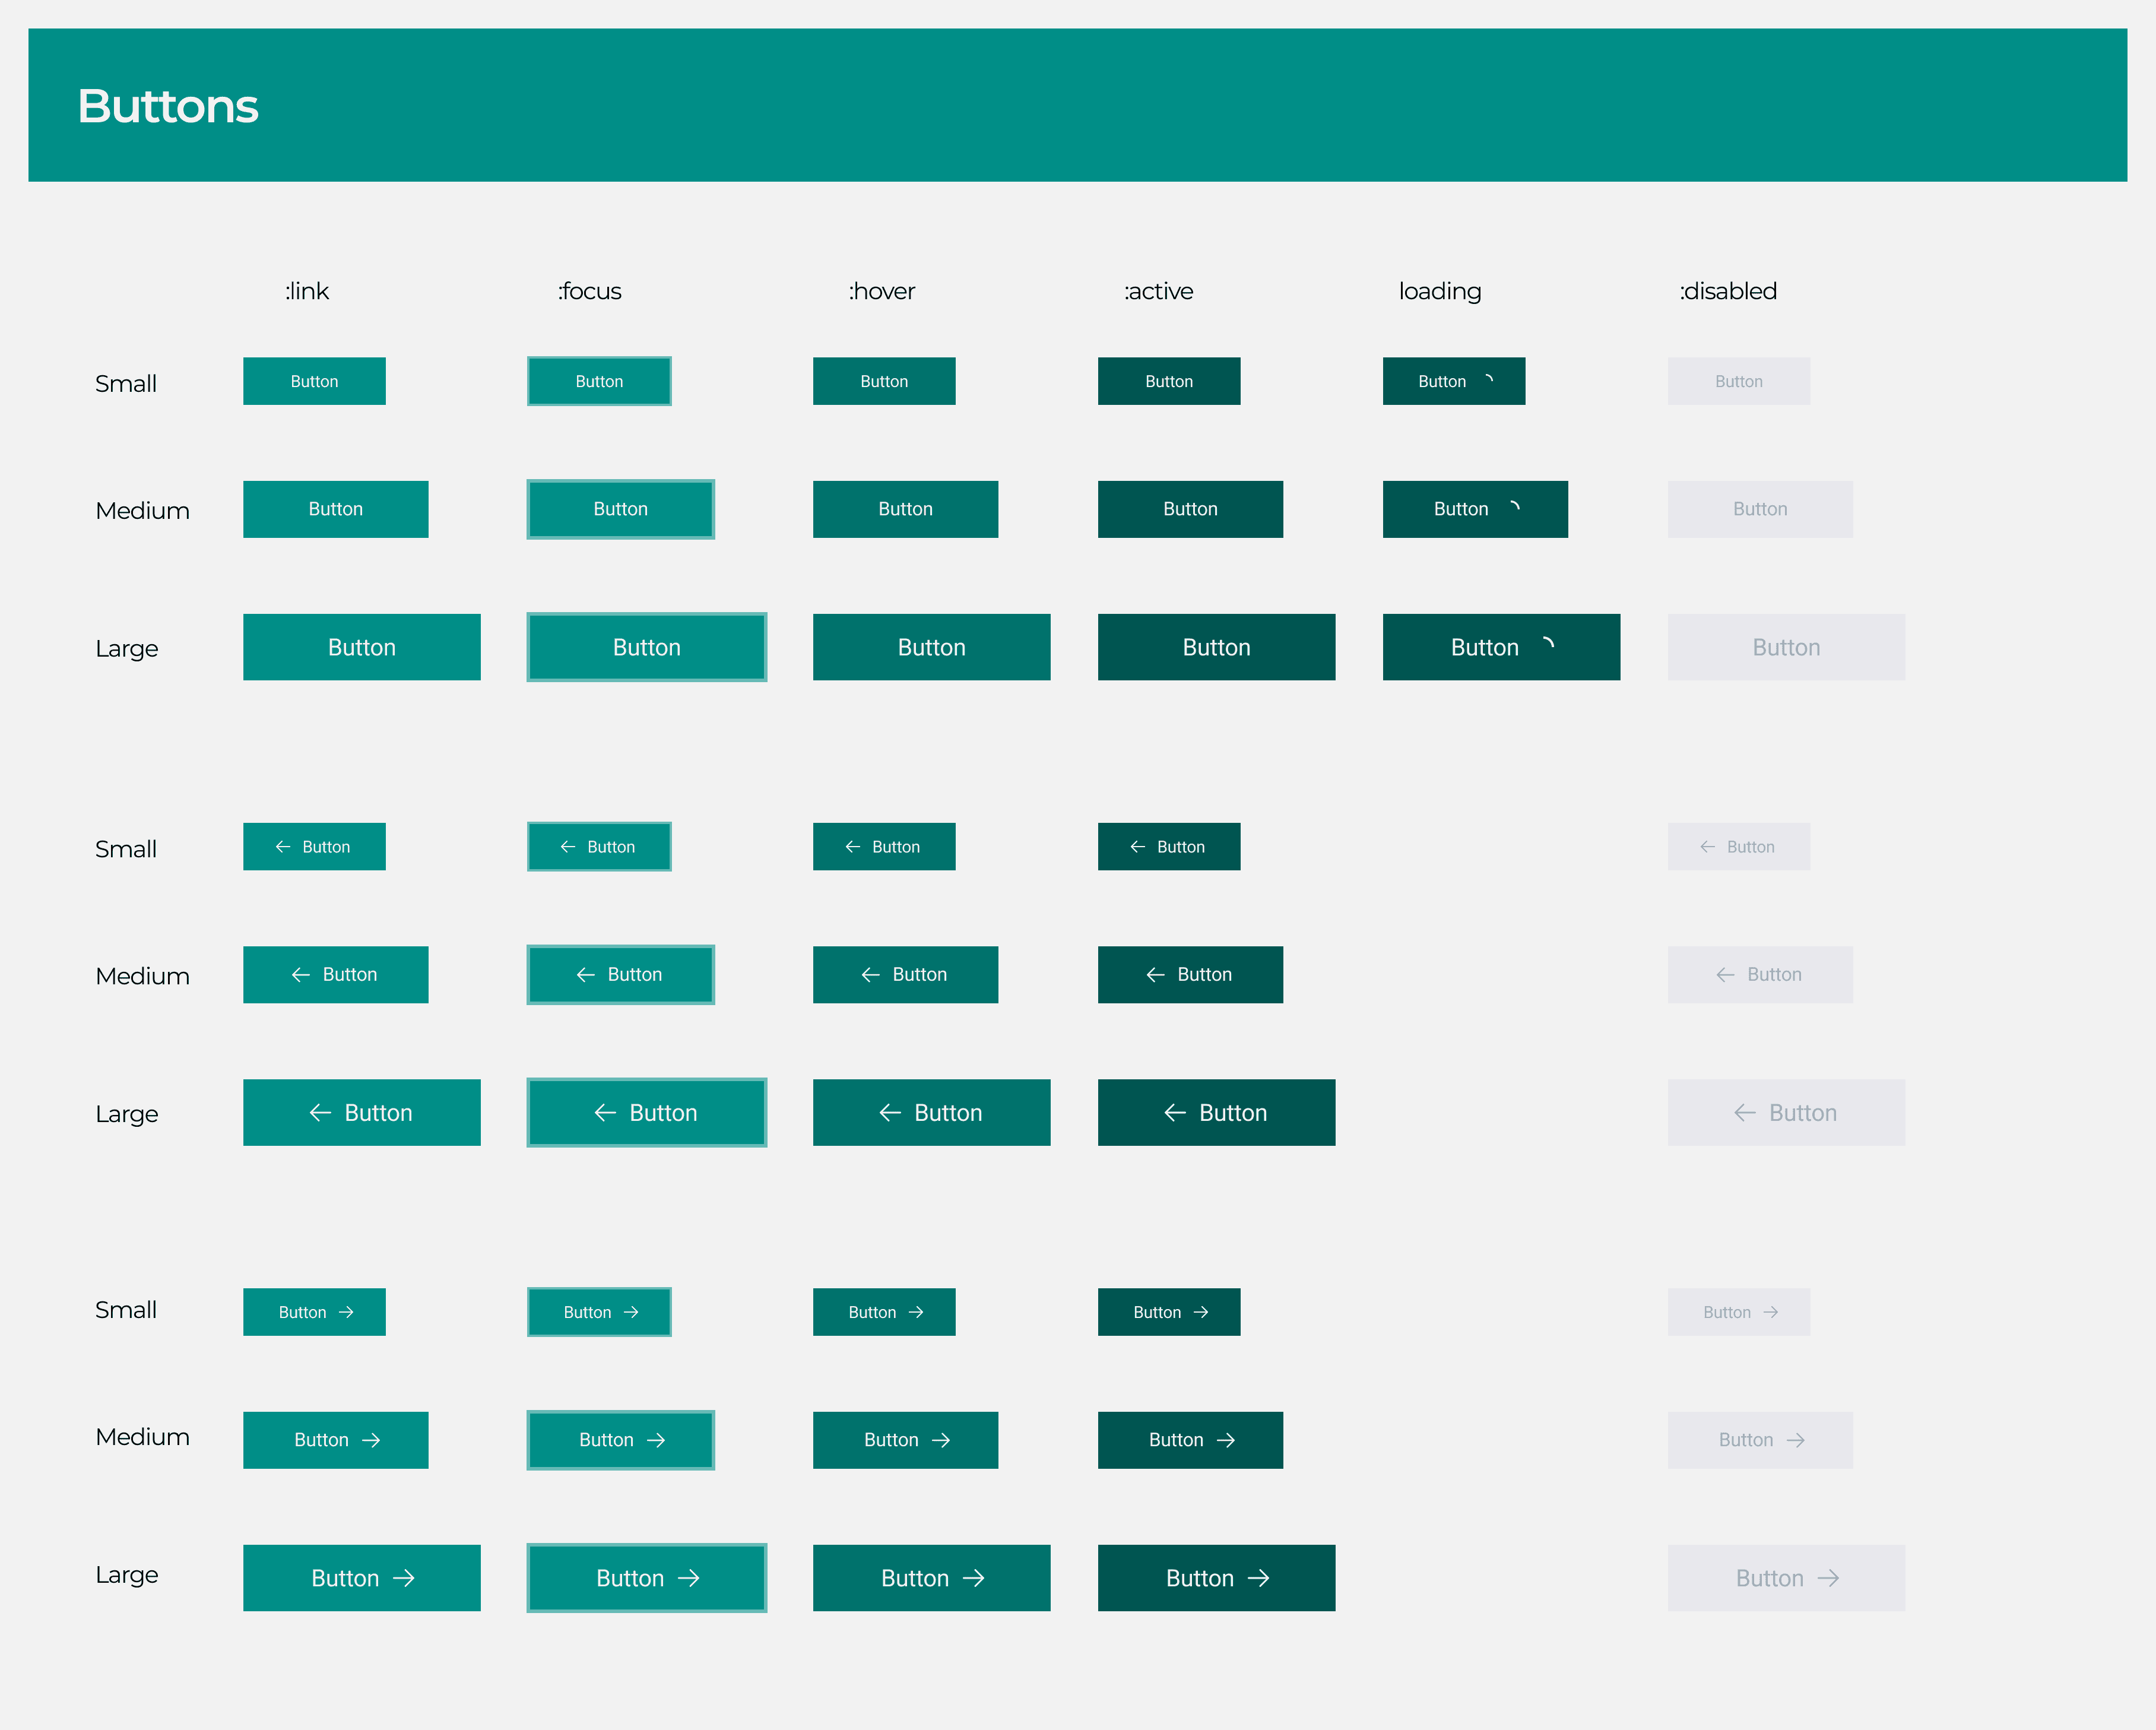Screen dimensions: 2156x1730
Task: Click right arrow in medium :focus button
Action: tap(656, 1440)
